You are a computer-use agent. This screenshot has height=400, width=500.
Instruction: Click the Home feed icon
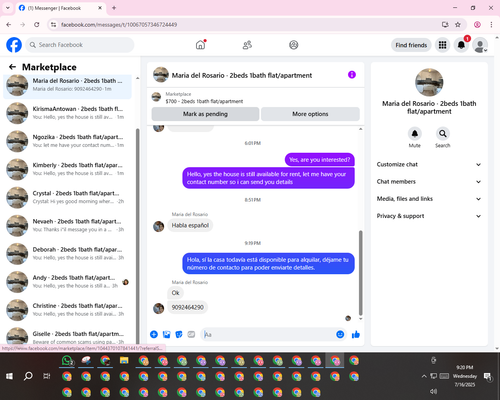click(200, 45)
